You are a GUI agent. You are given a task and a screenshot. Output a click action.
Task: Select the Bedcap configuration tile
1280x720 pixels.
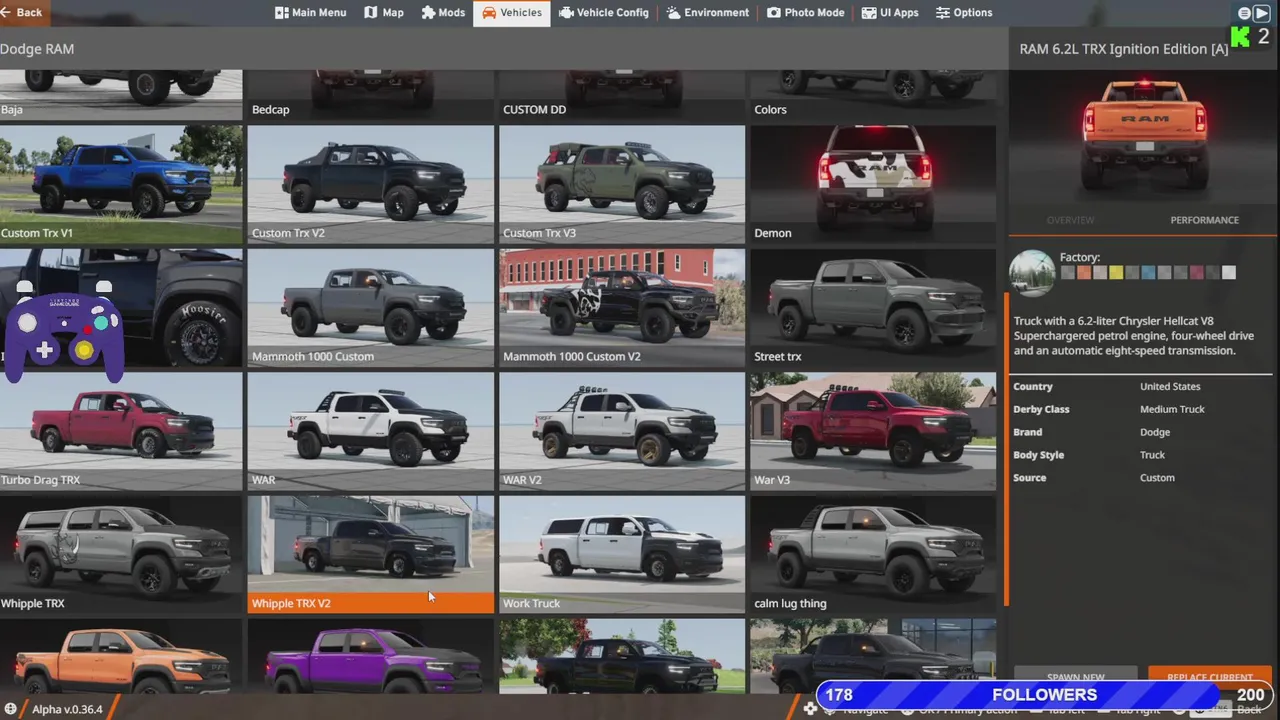coord(370,95)
